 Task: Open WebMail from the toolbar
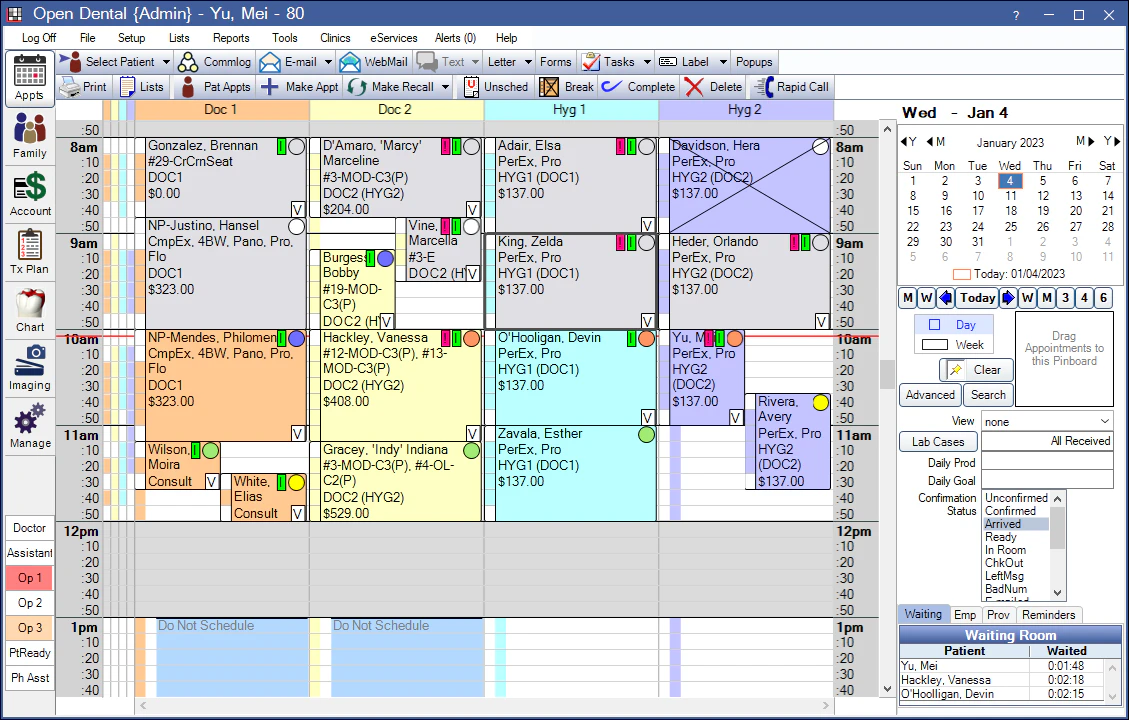[x=373, y=62]
